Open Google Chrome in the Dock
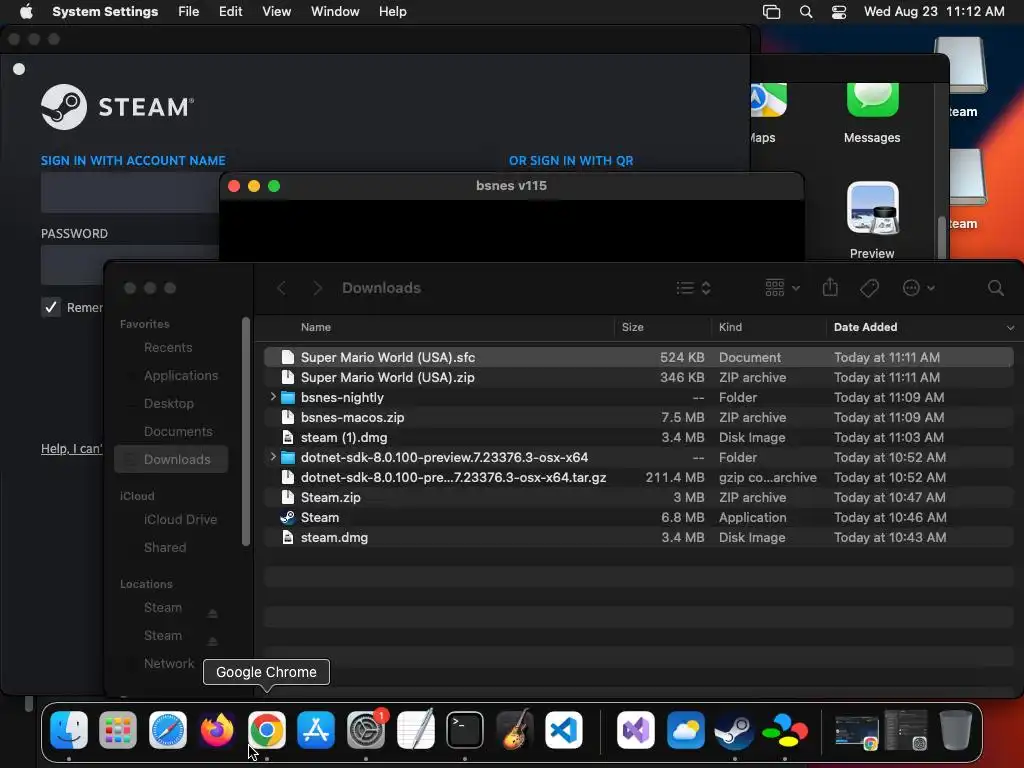Viewport: 1024px width, 768px height. click(x=266, y=730)
